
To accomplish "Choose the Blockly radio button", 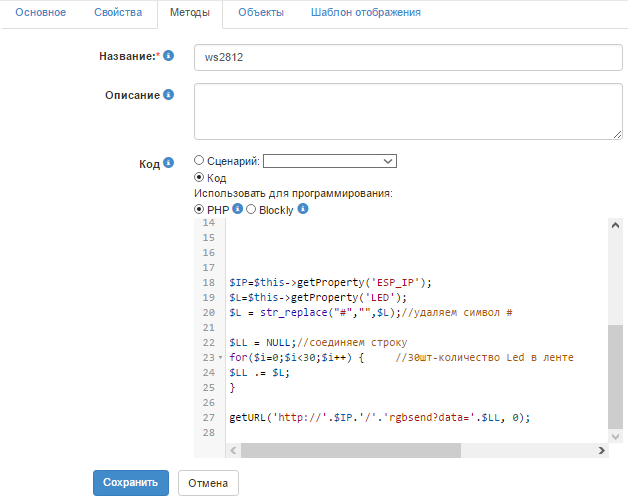I will [252, 209].
